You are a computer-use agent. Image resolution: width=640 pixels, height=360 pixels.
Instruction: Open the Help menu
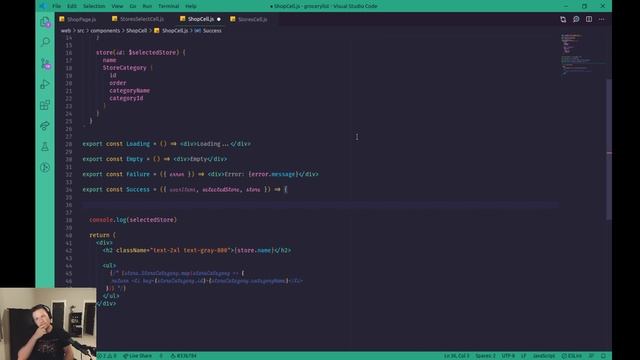tap(191, 6)
